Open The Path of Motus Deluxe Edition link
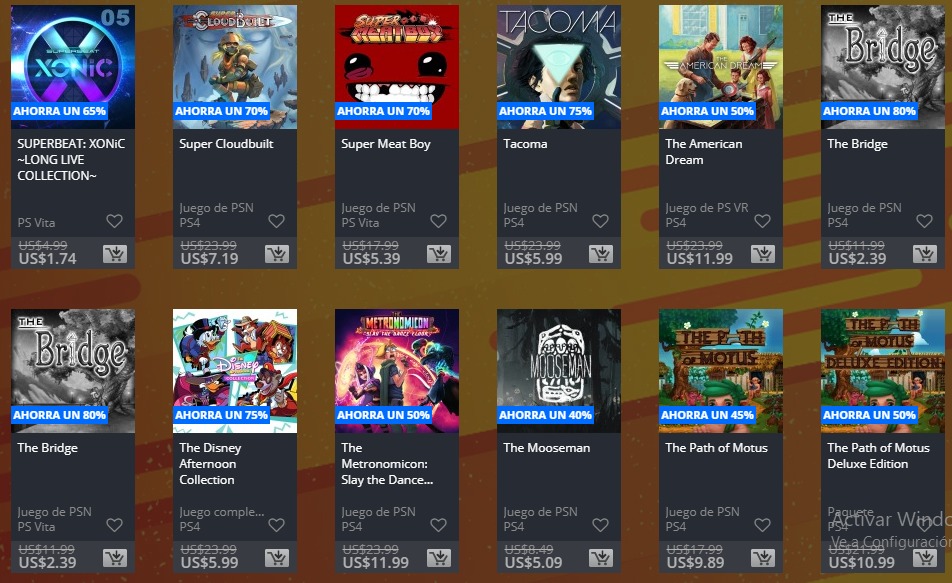 click(878, 455)
